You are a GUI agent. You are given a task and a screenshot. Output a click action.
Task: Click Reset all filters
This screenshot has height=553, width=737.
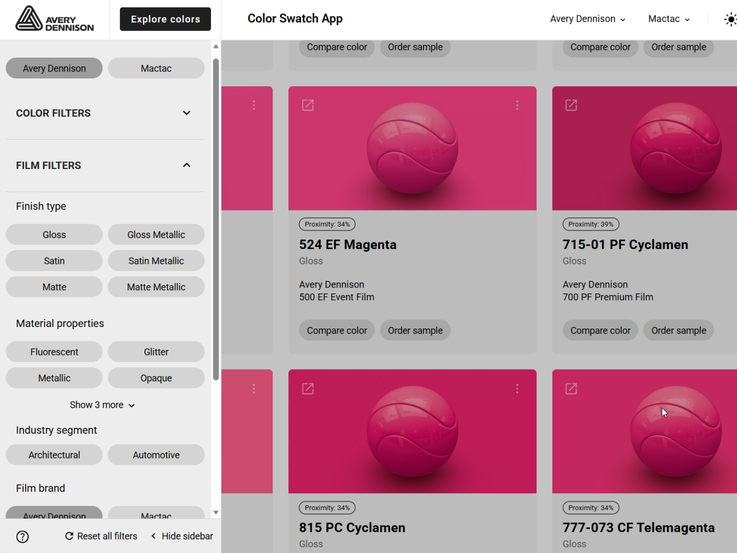(101, 536)
